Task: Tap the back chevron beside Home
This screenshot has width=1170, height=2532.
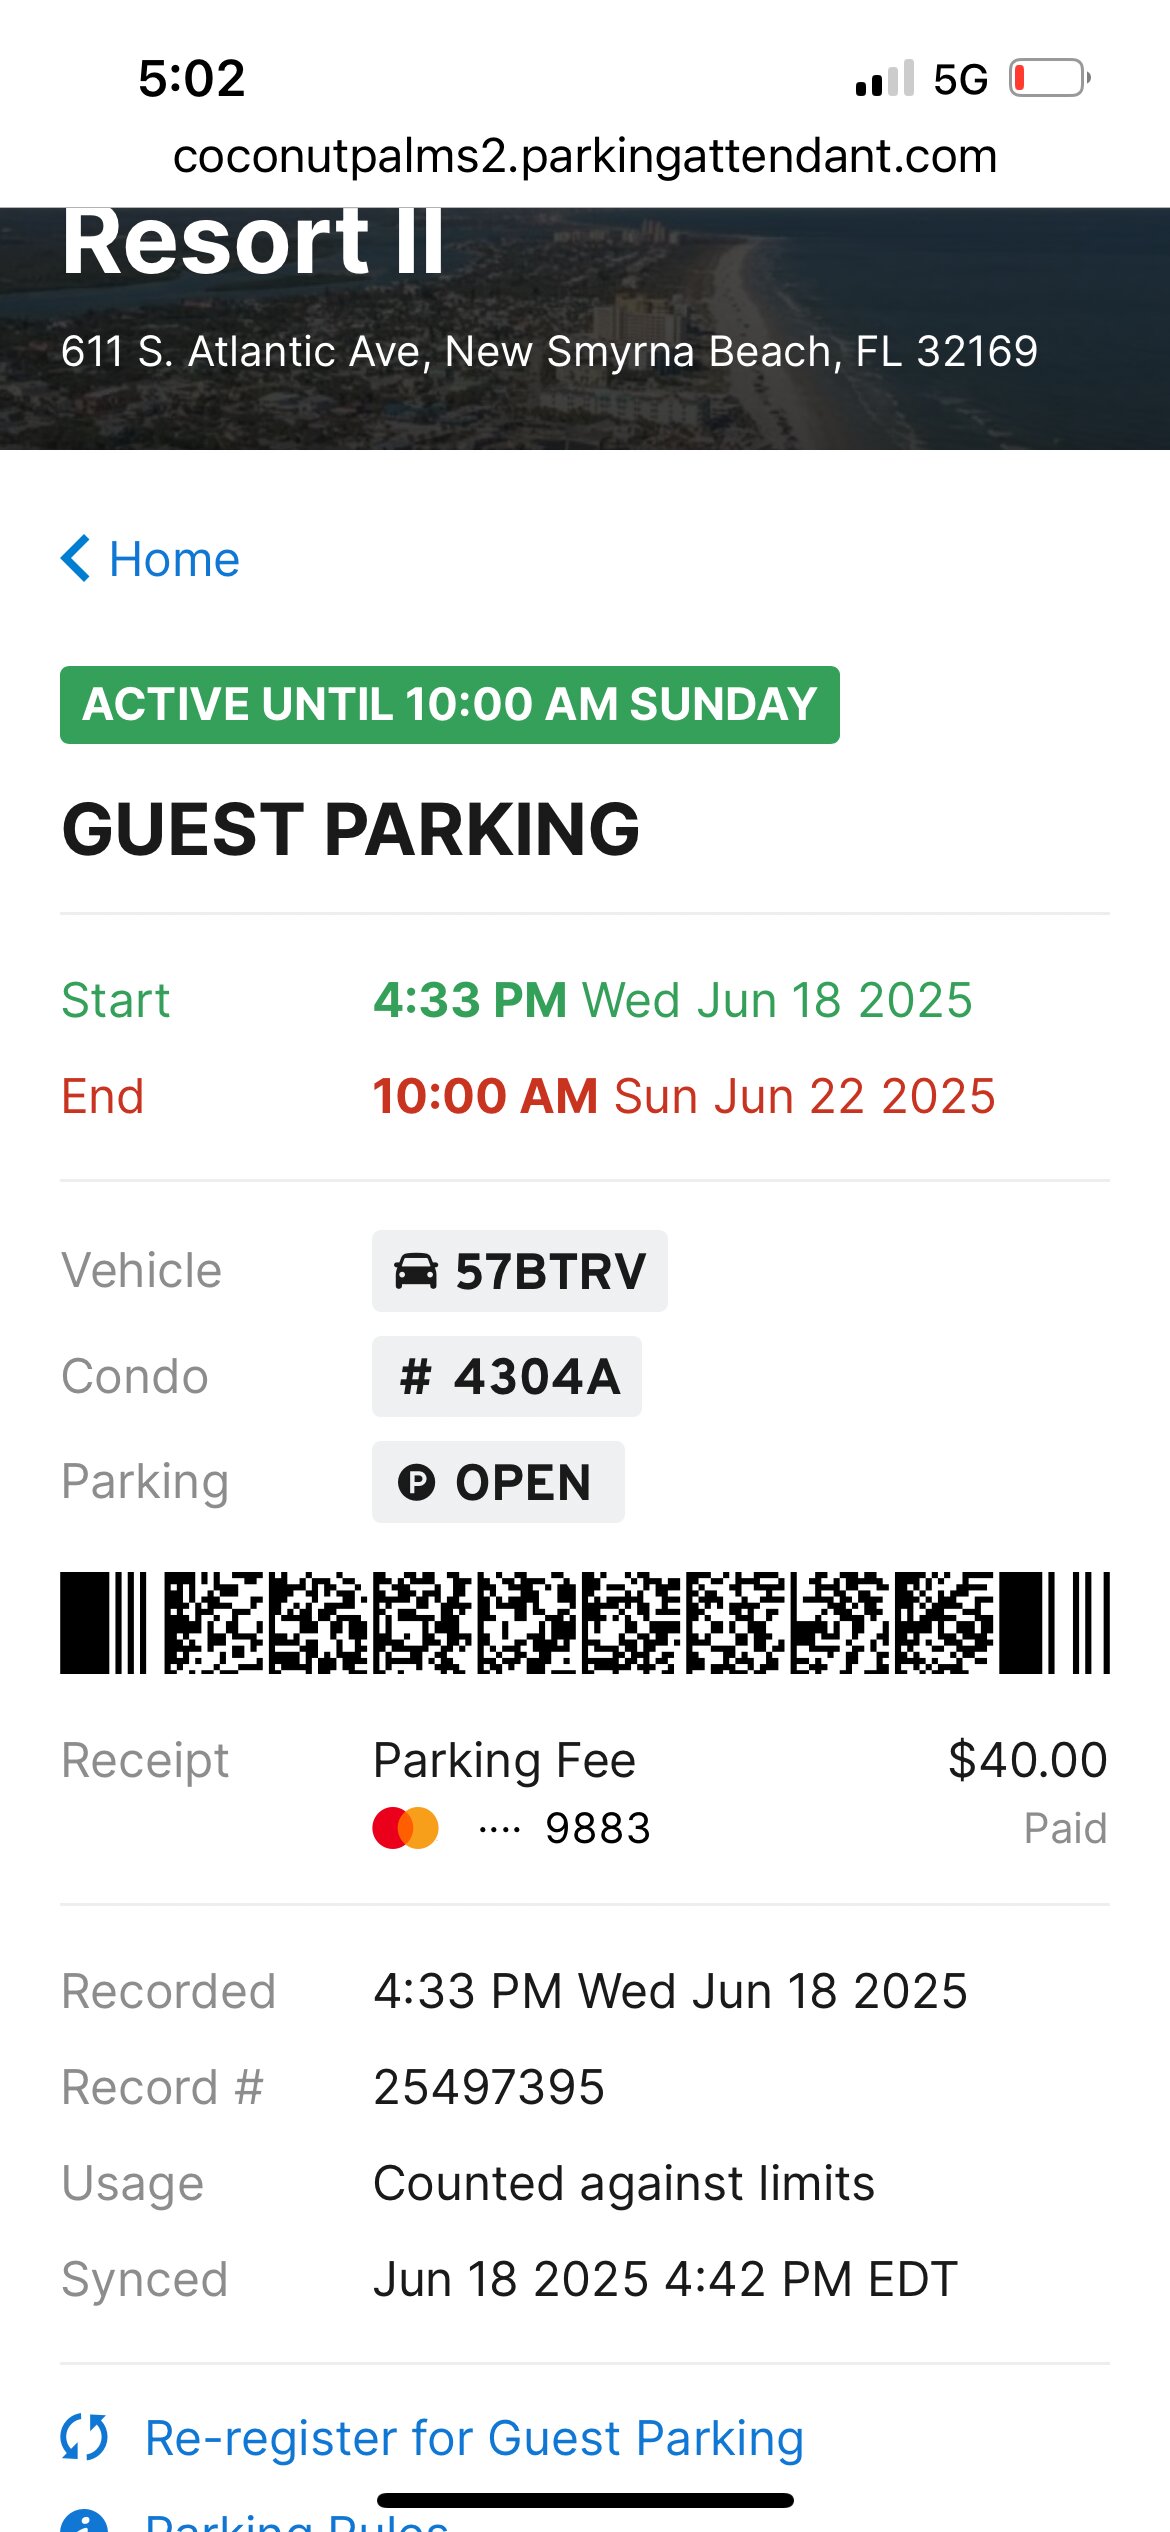Action: (x=76, y=558)
